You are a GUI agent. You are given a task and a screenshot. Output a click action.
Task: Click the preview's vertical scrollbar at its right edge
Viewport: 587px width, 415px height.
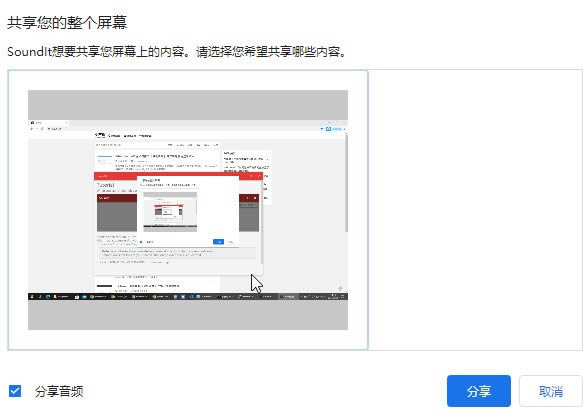346,183
